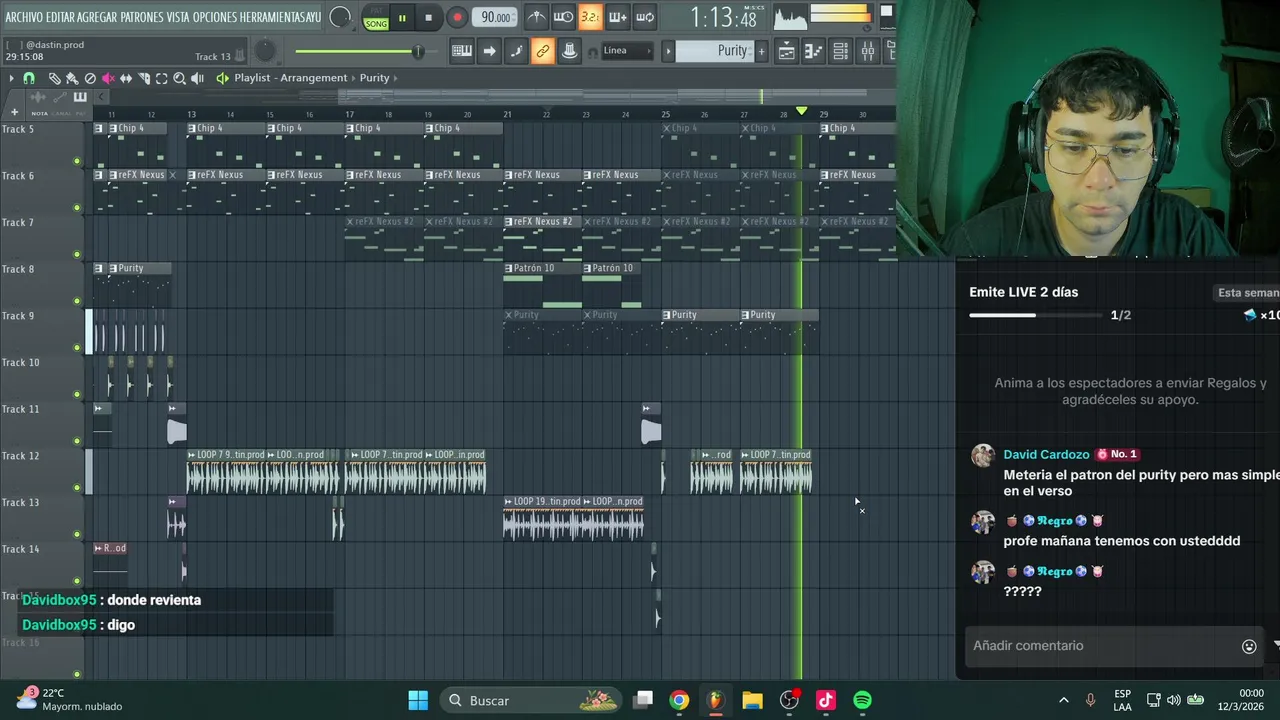
Task: Toggle the orange link to controller button
Action: tap(543, 51)
